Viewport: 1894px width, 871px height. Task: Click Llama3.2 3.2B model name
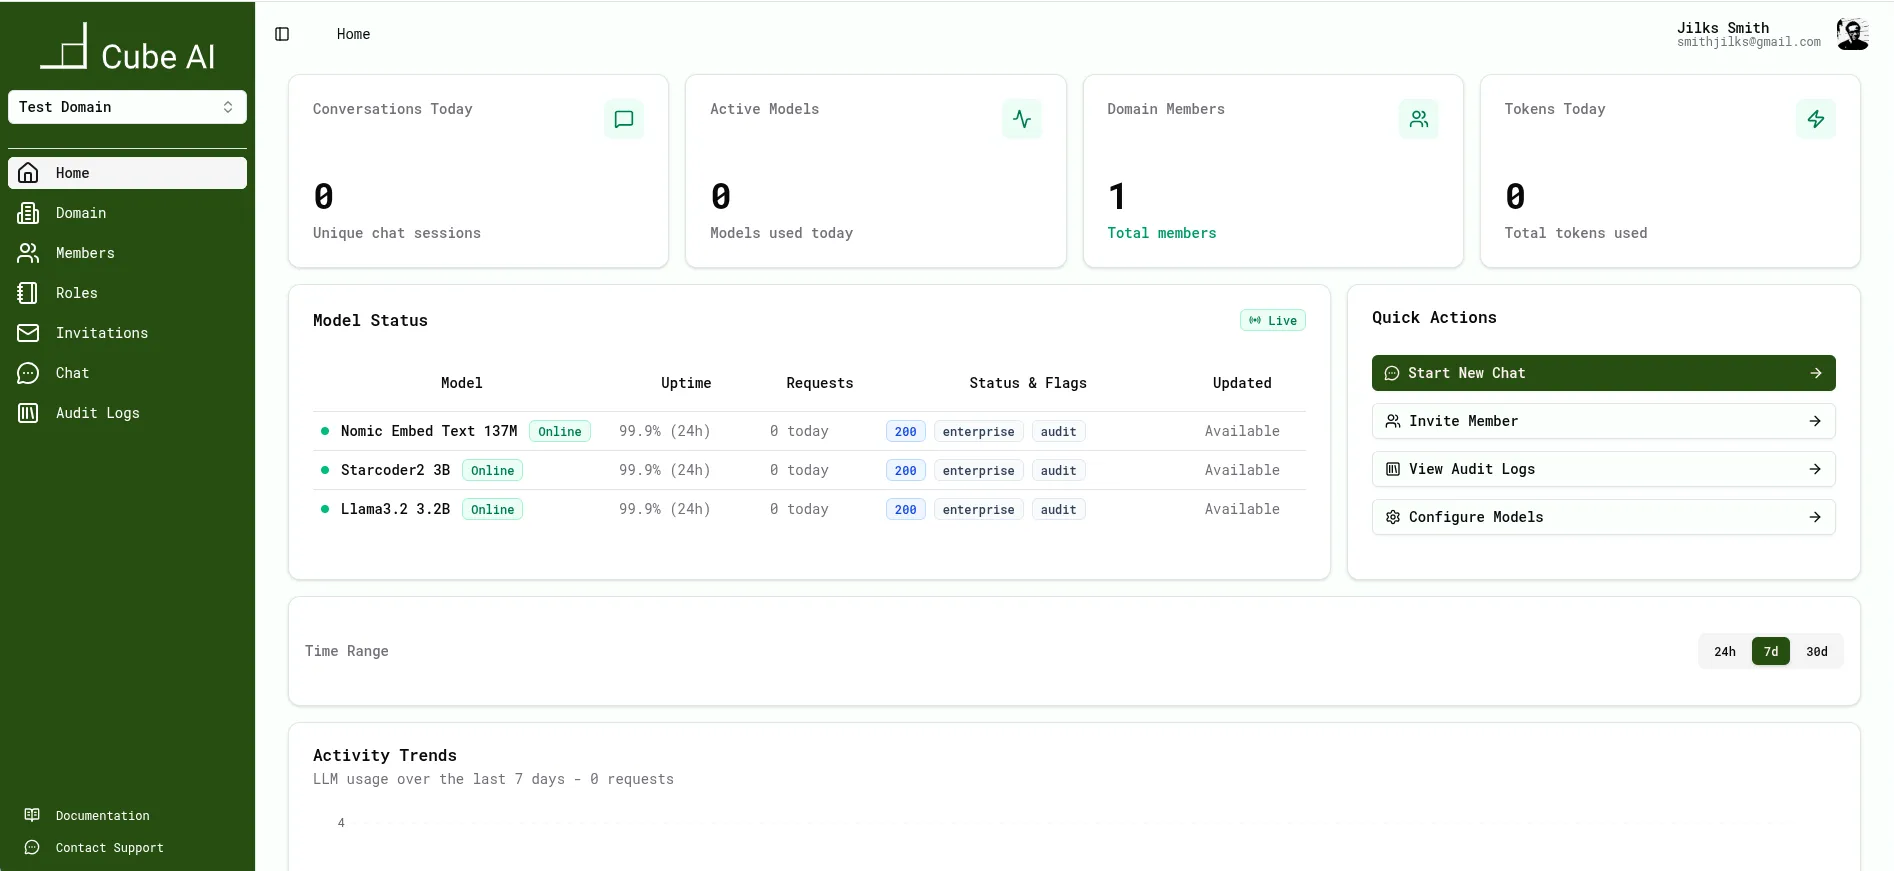395,509
